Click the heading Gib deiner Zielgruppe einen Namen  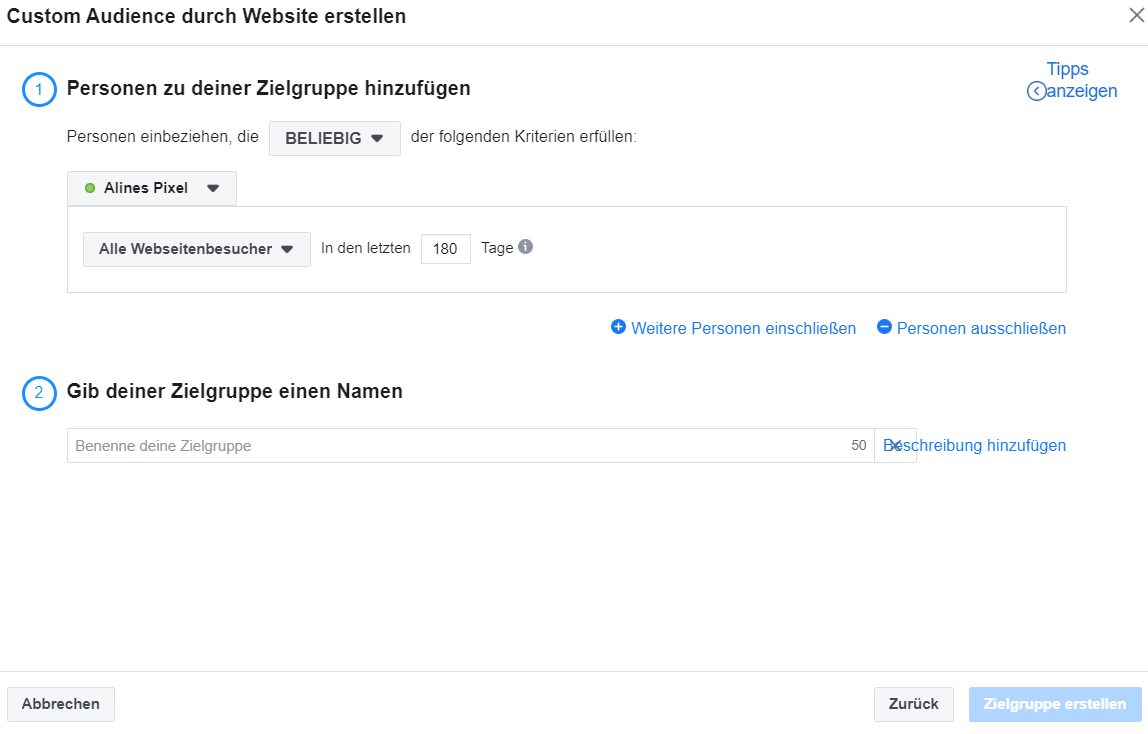click(234, 392)
